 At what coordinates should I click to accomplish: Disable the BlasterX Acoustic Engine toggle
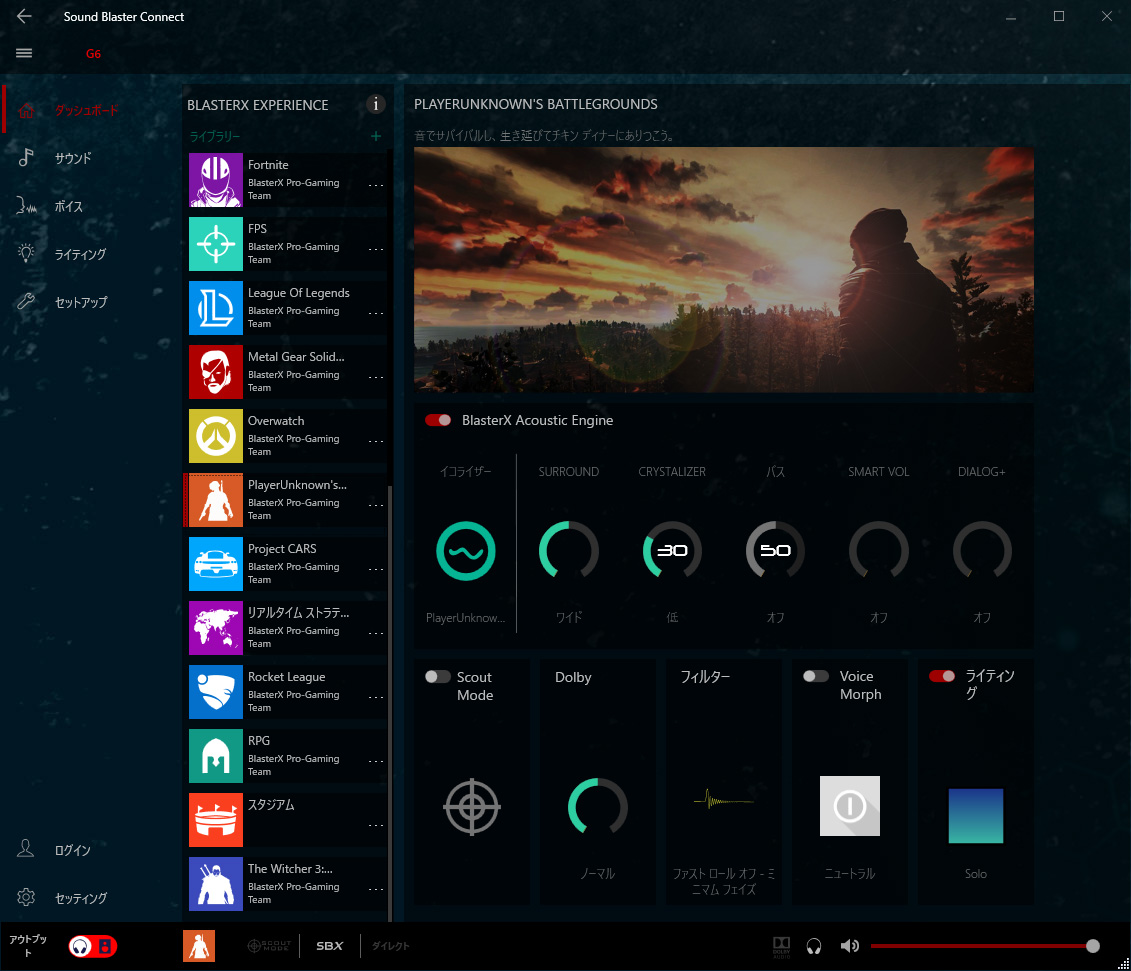(x=438, y=420)
